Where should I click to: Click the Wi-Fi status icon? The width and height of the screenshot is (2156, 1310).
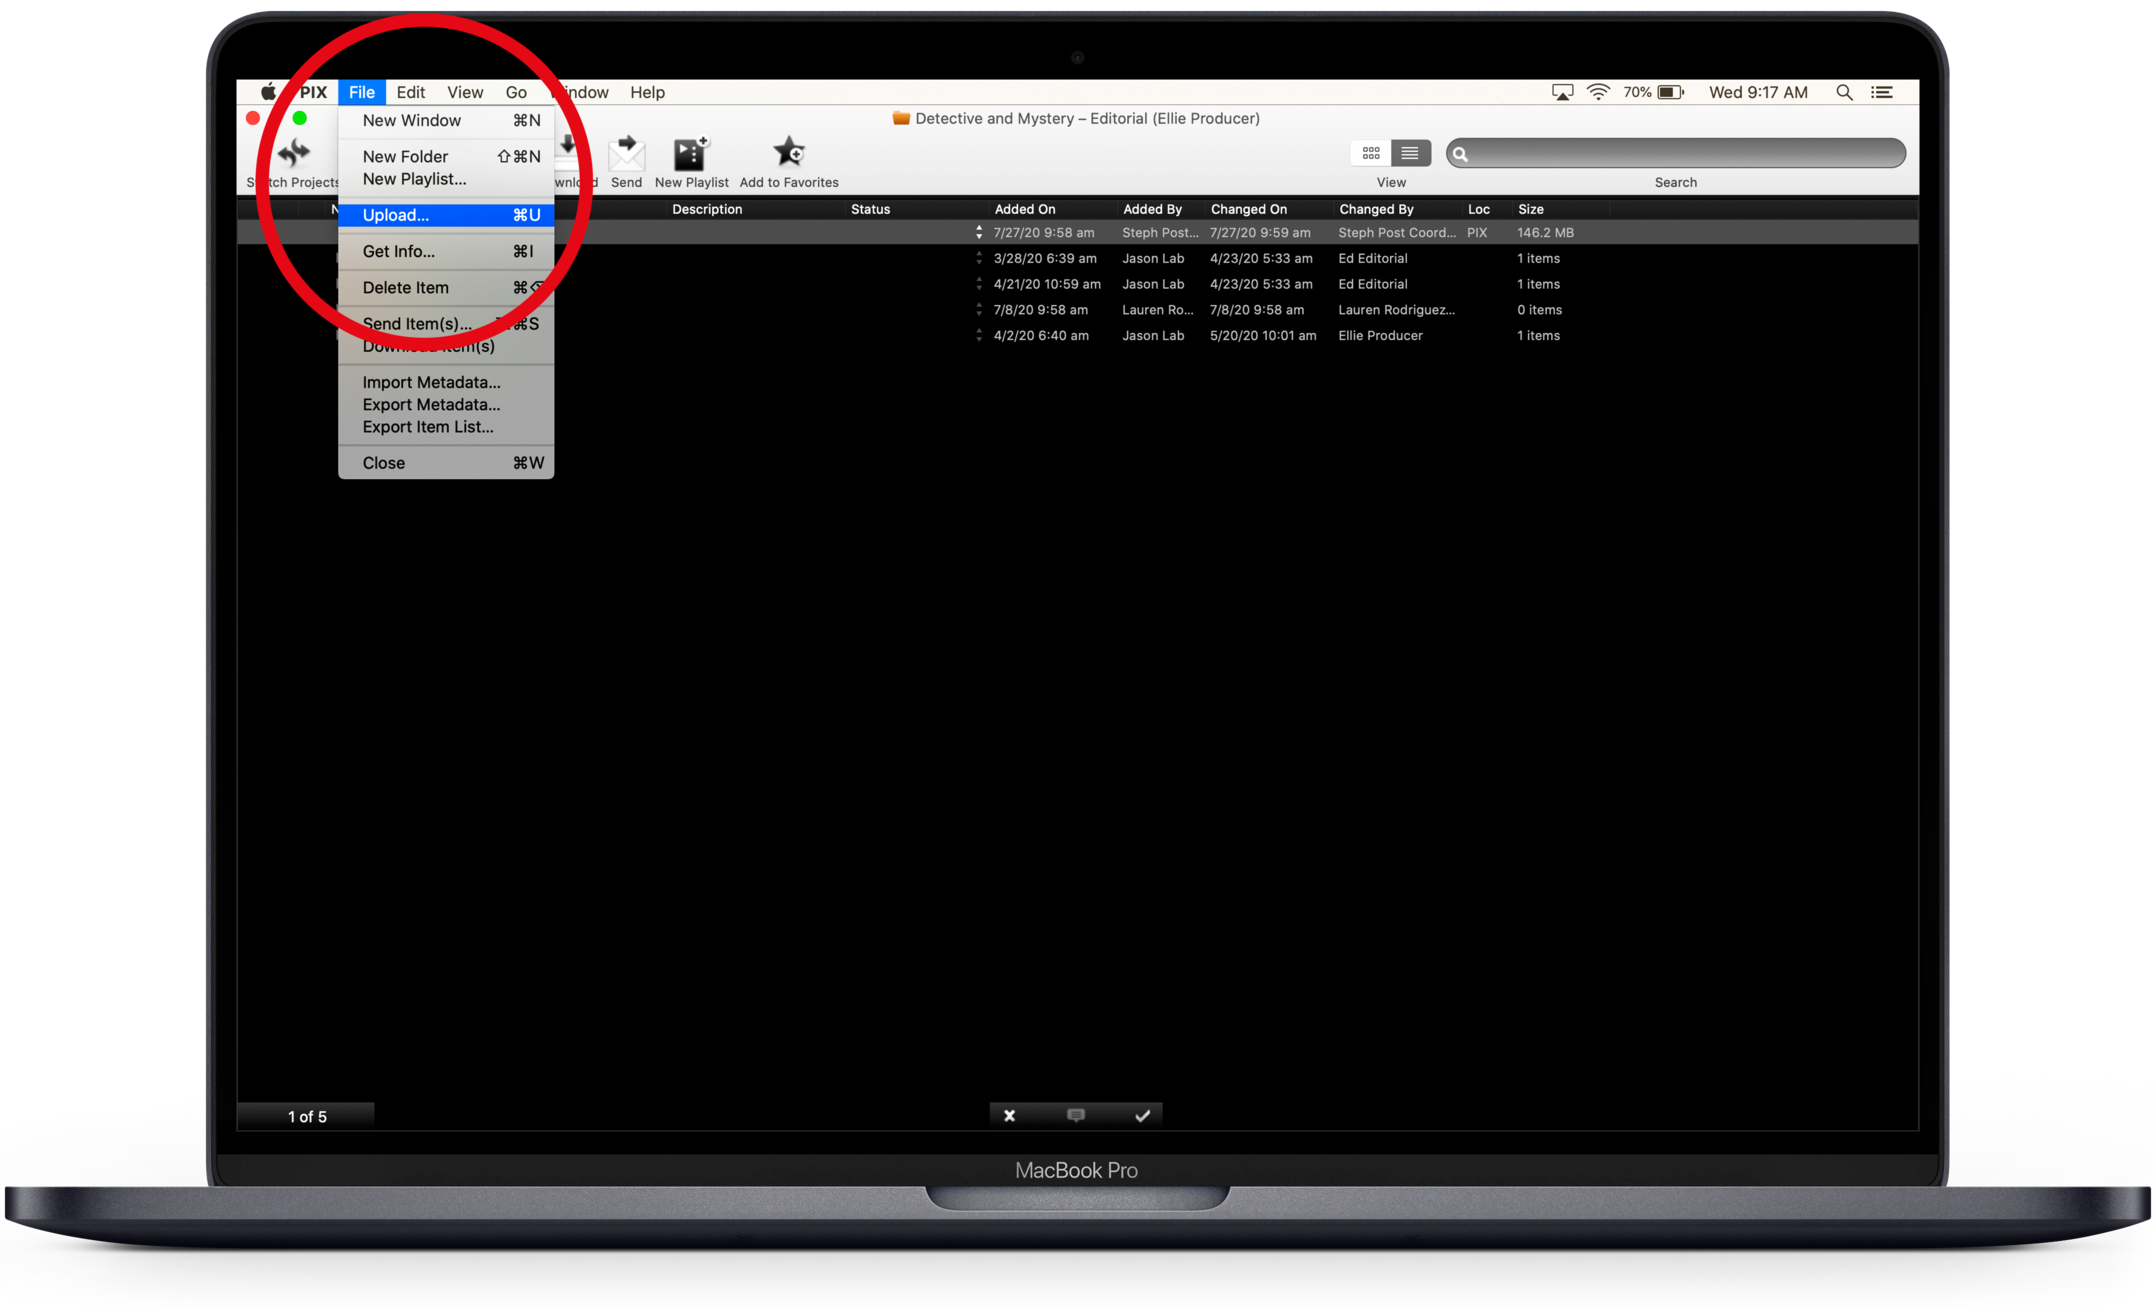1598,92
